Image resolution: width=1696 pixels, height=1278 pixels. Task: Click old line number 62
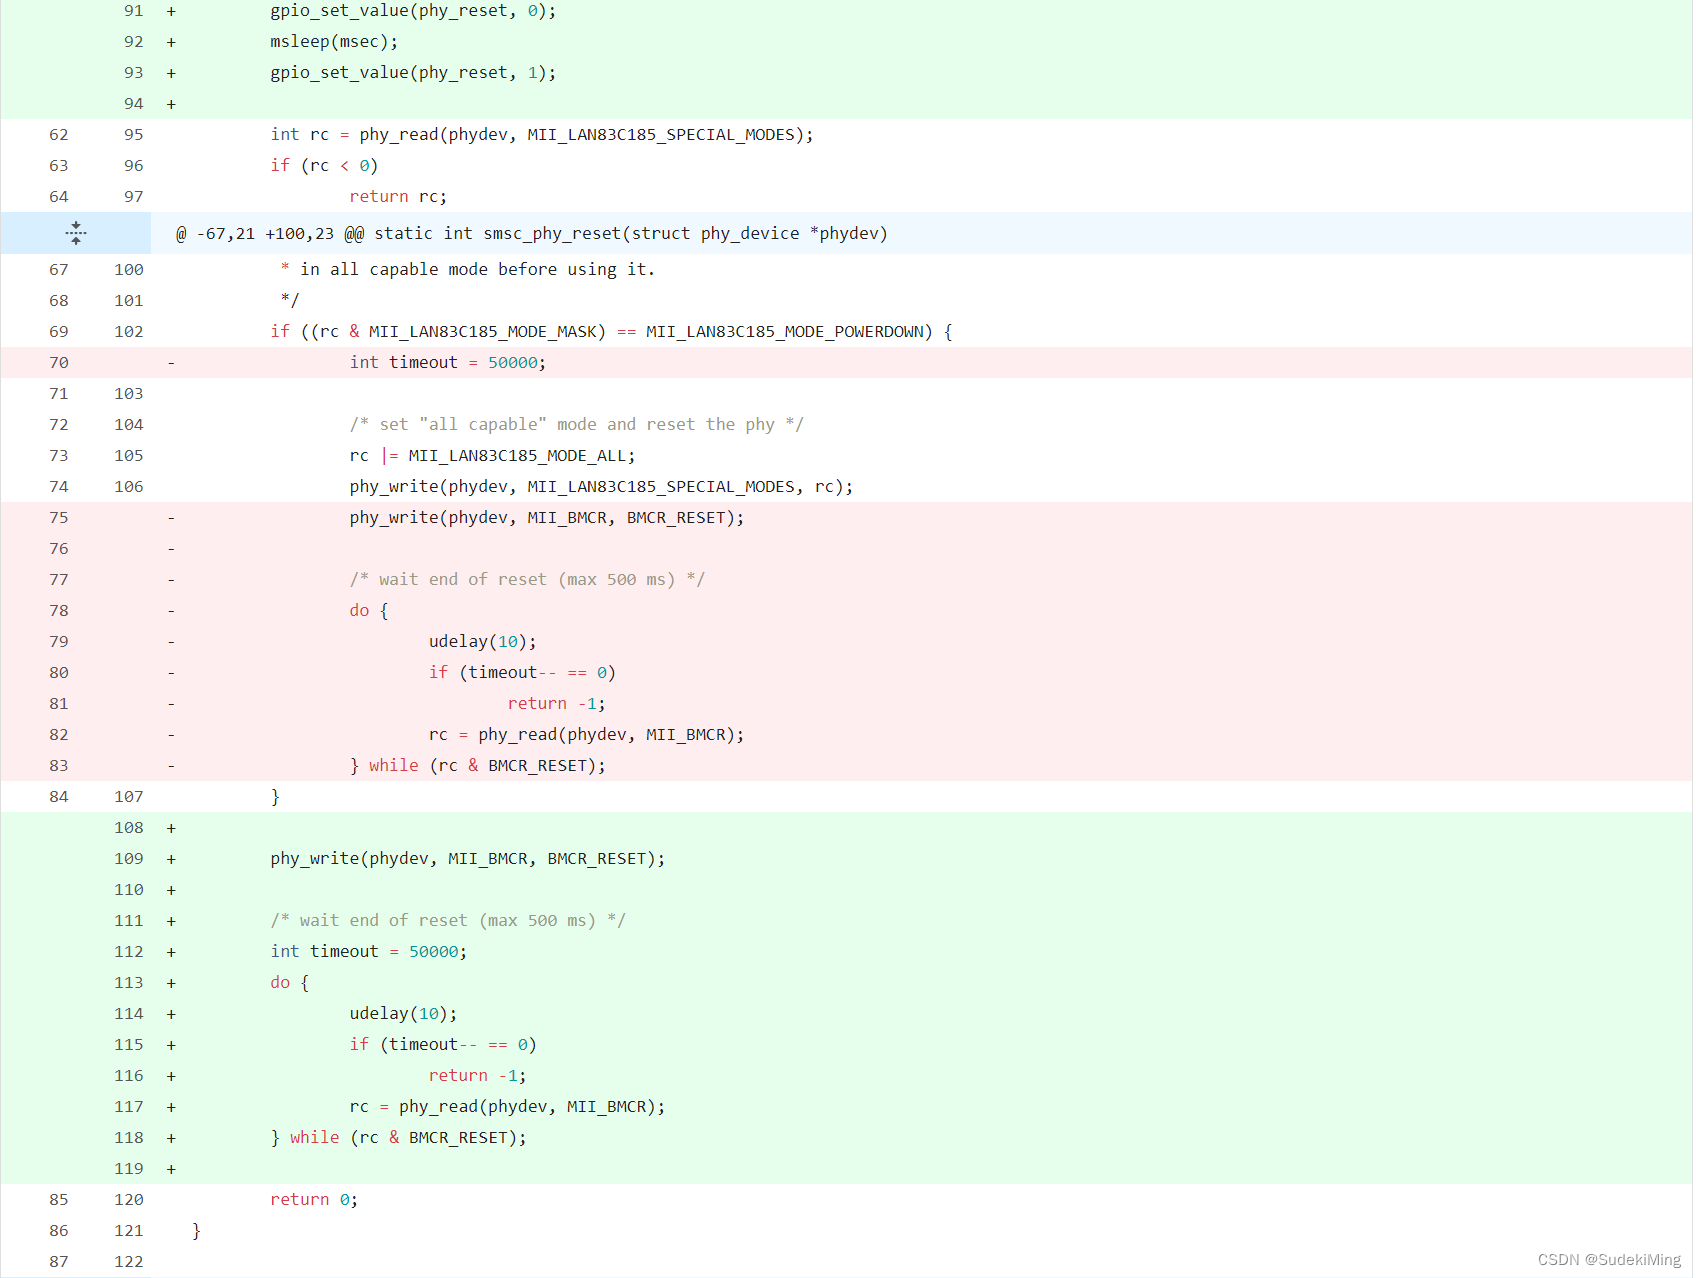59,134
